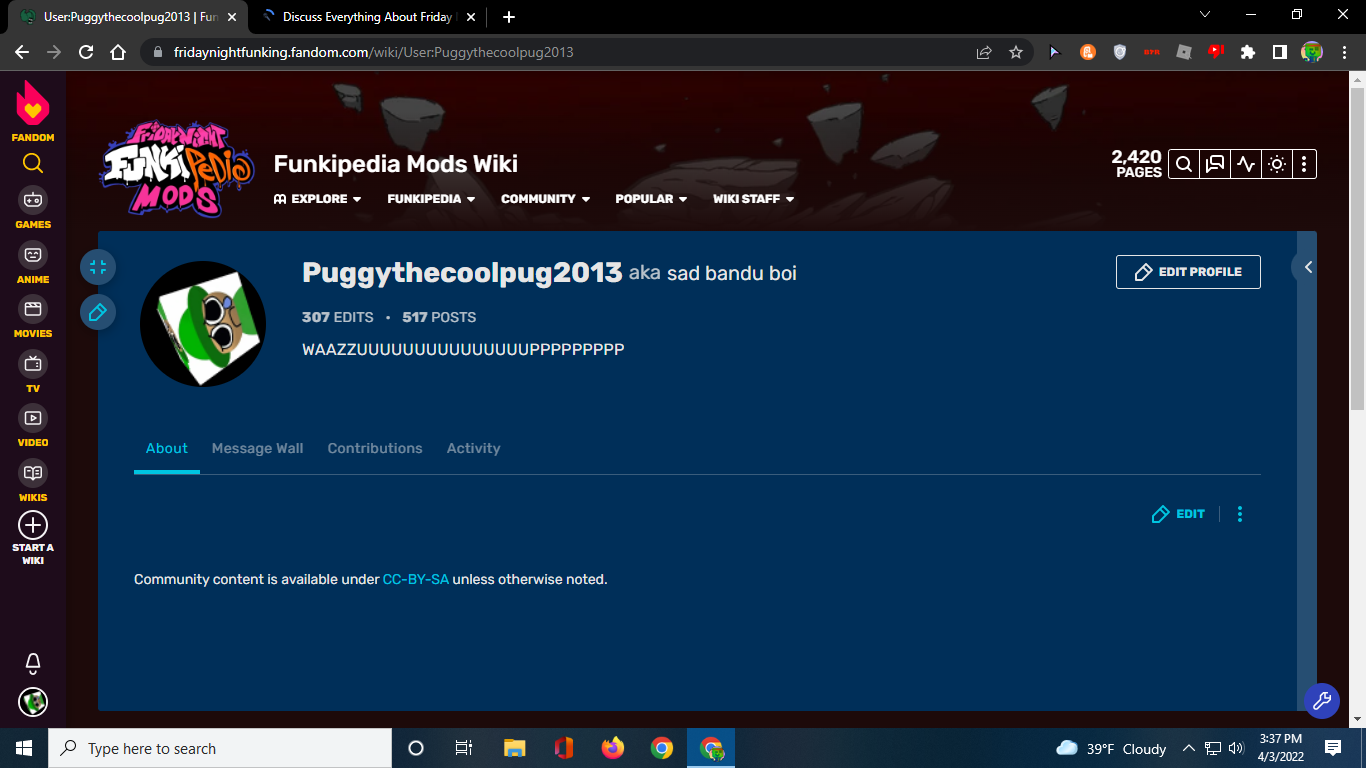
Task: Close the Discuss Everything browser tab
Action: [x=471, y=17]
